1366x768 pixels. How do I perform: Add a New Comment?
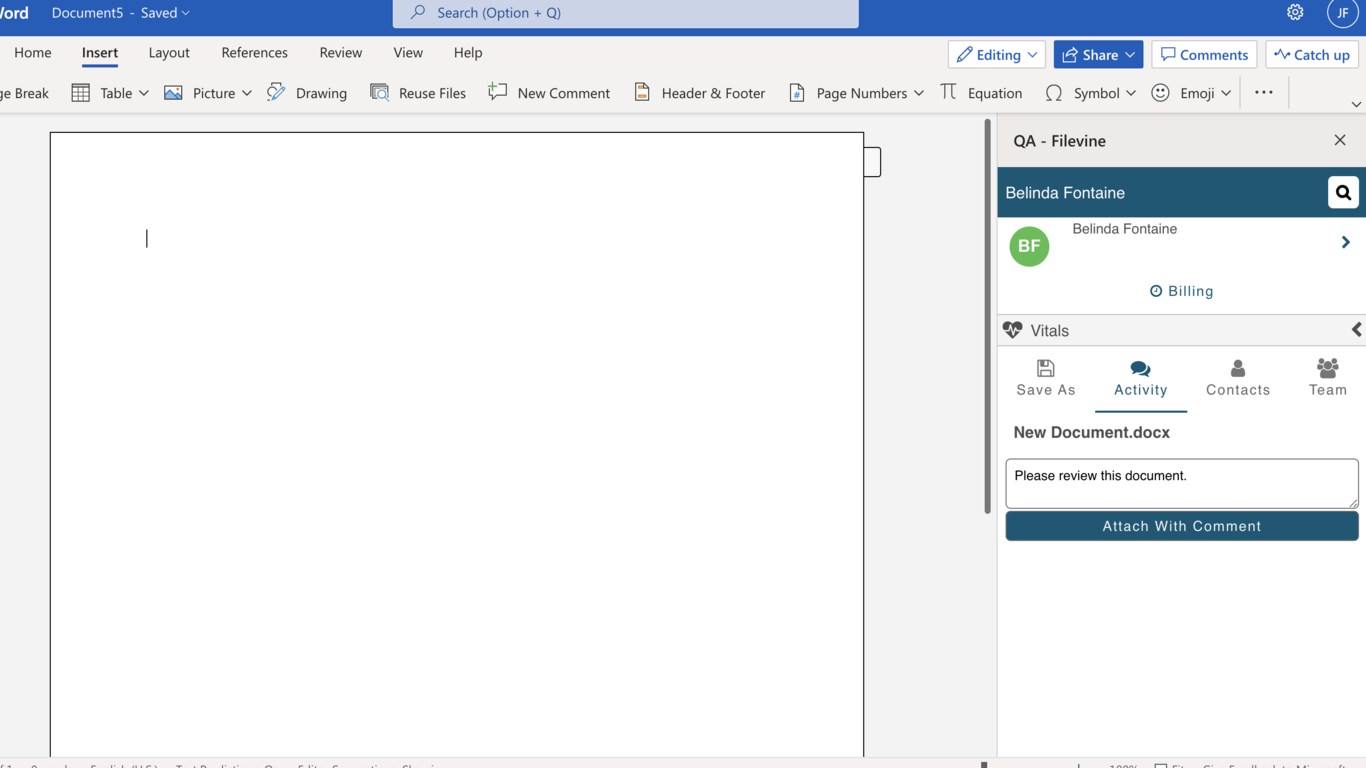(549, 93)
